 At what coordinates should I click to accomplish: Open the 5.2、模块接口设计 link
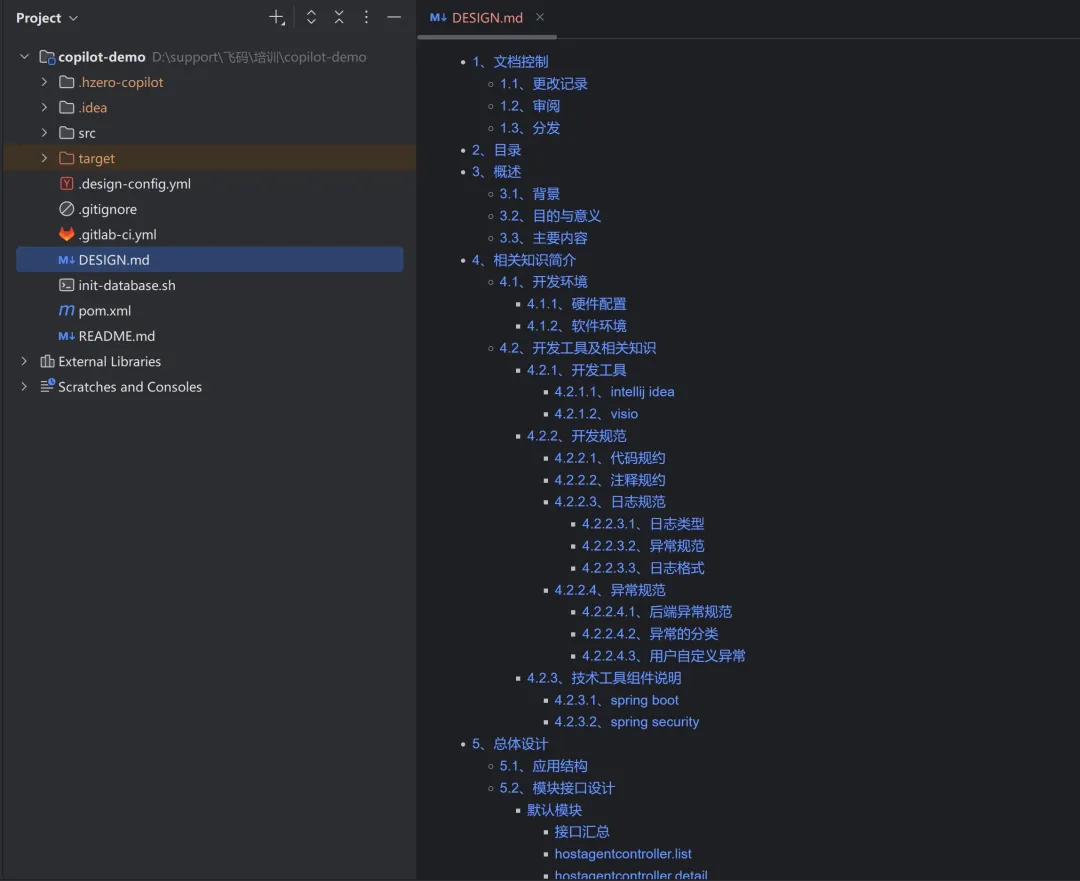point(557,788)
